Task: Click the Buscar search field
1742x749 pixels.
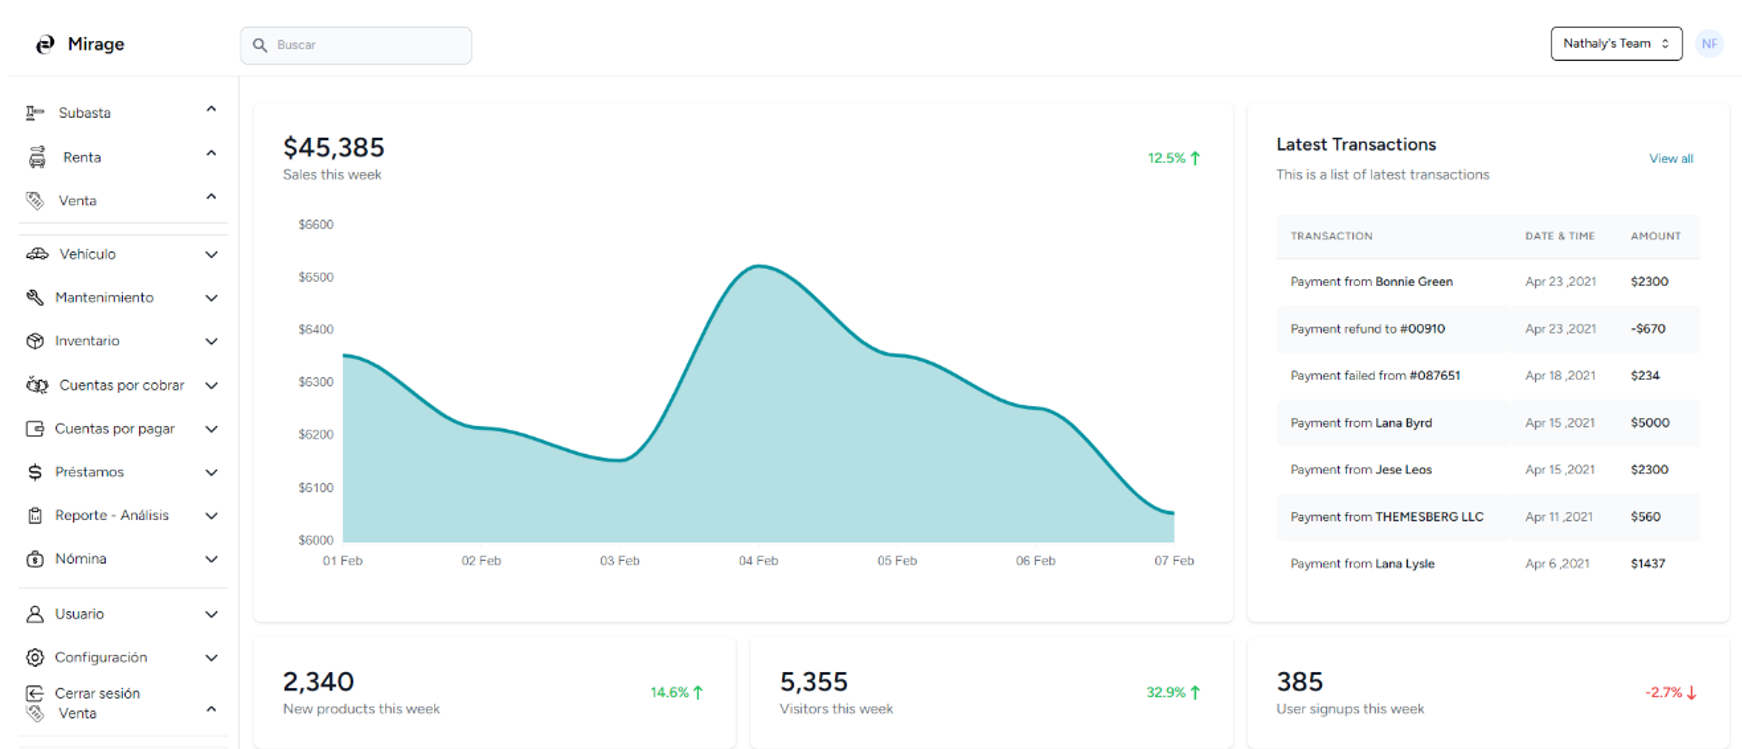Action: 356,45
